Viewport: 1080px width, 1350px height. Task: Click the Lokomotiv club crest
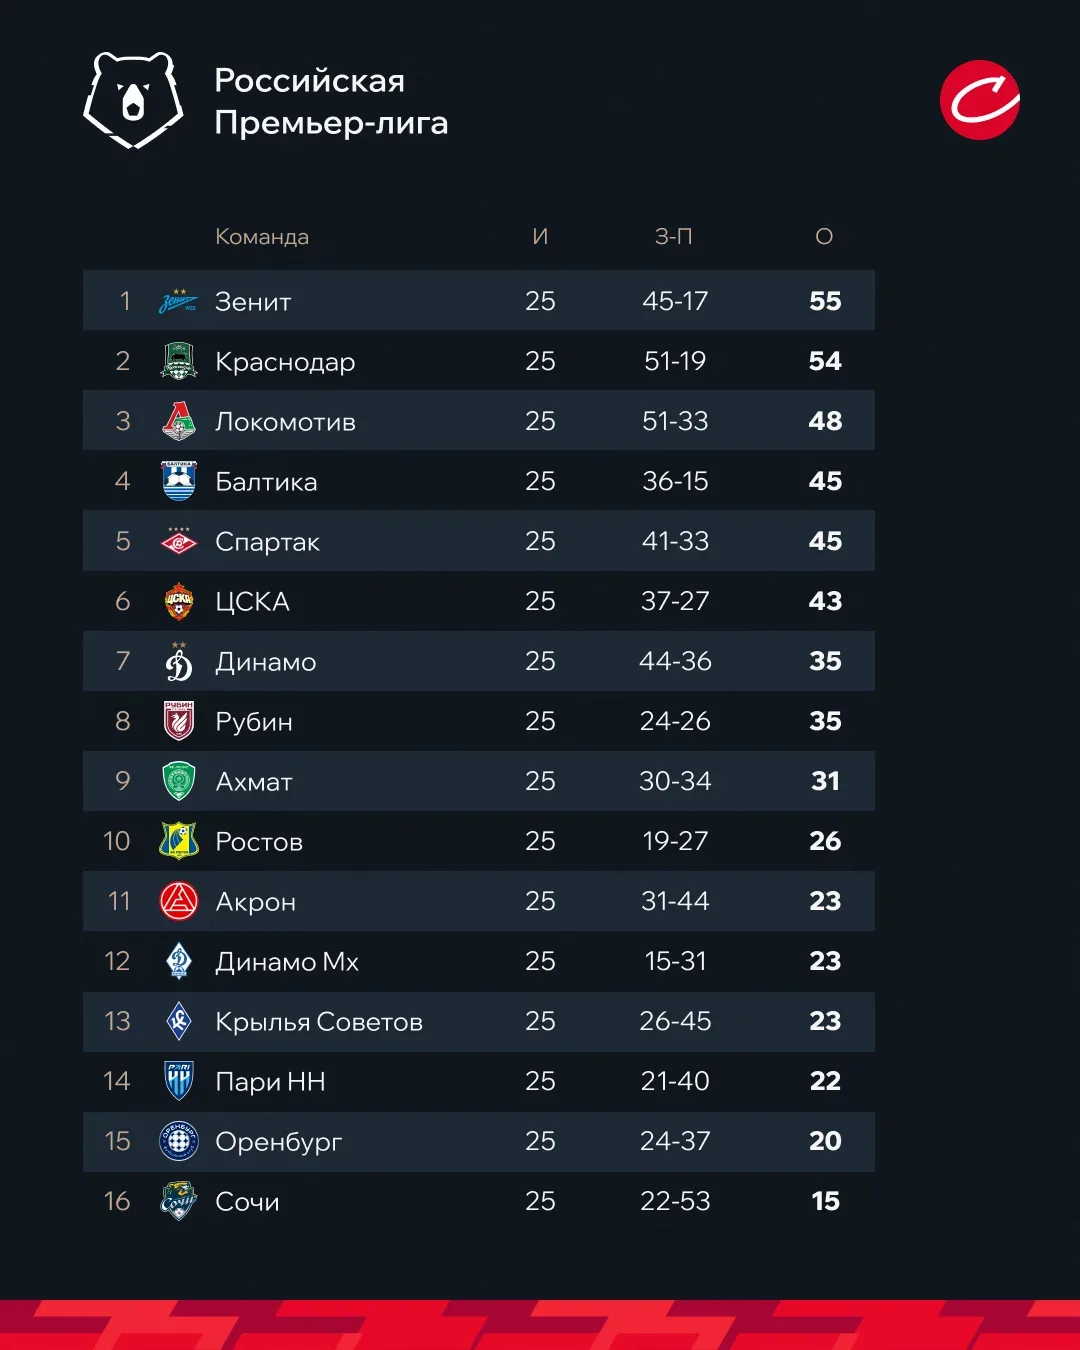[x=179, y=421]
